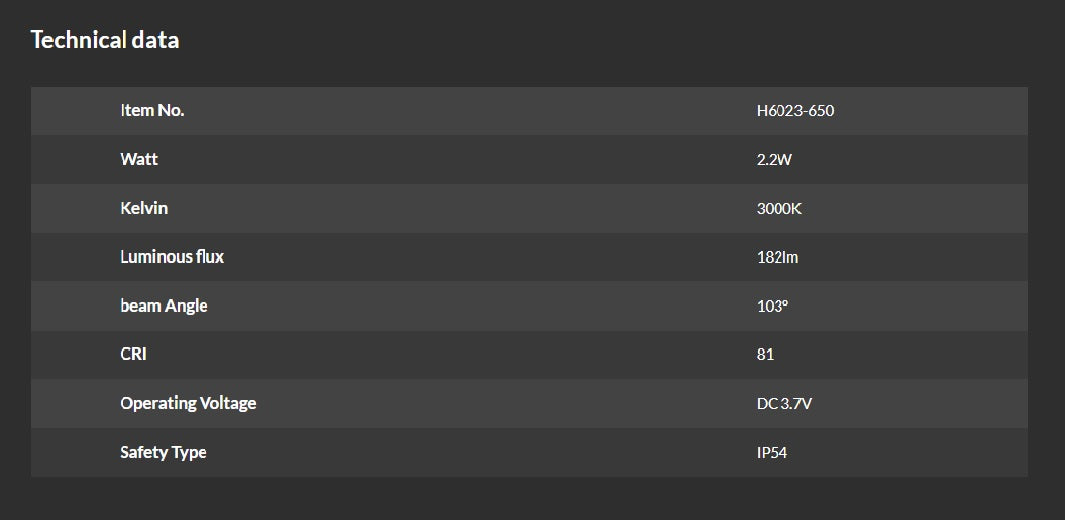Select the CRI value 81
Screen dimensions: 1065x521
[765, 354]
